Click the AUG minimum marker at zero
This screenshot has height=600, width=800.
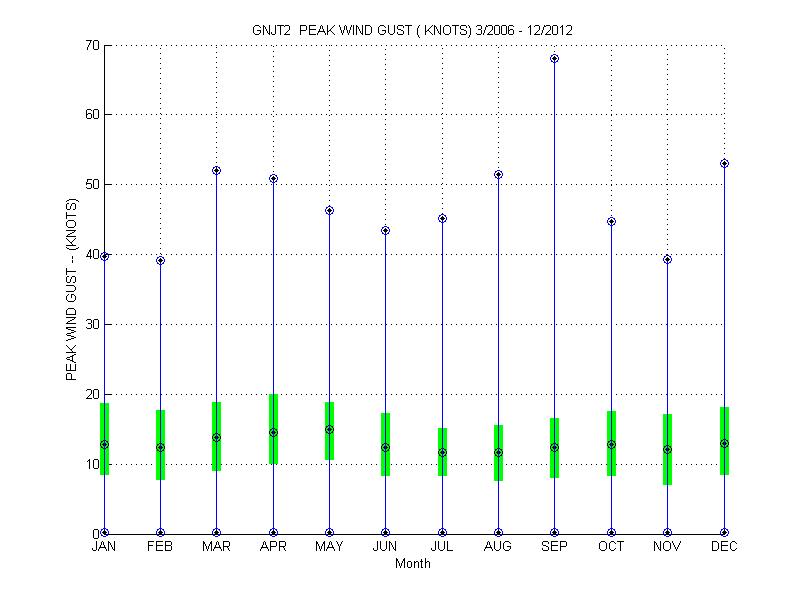[x=498, y=533]
